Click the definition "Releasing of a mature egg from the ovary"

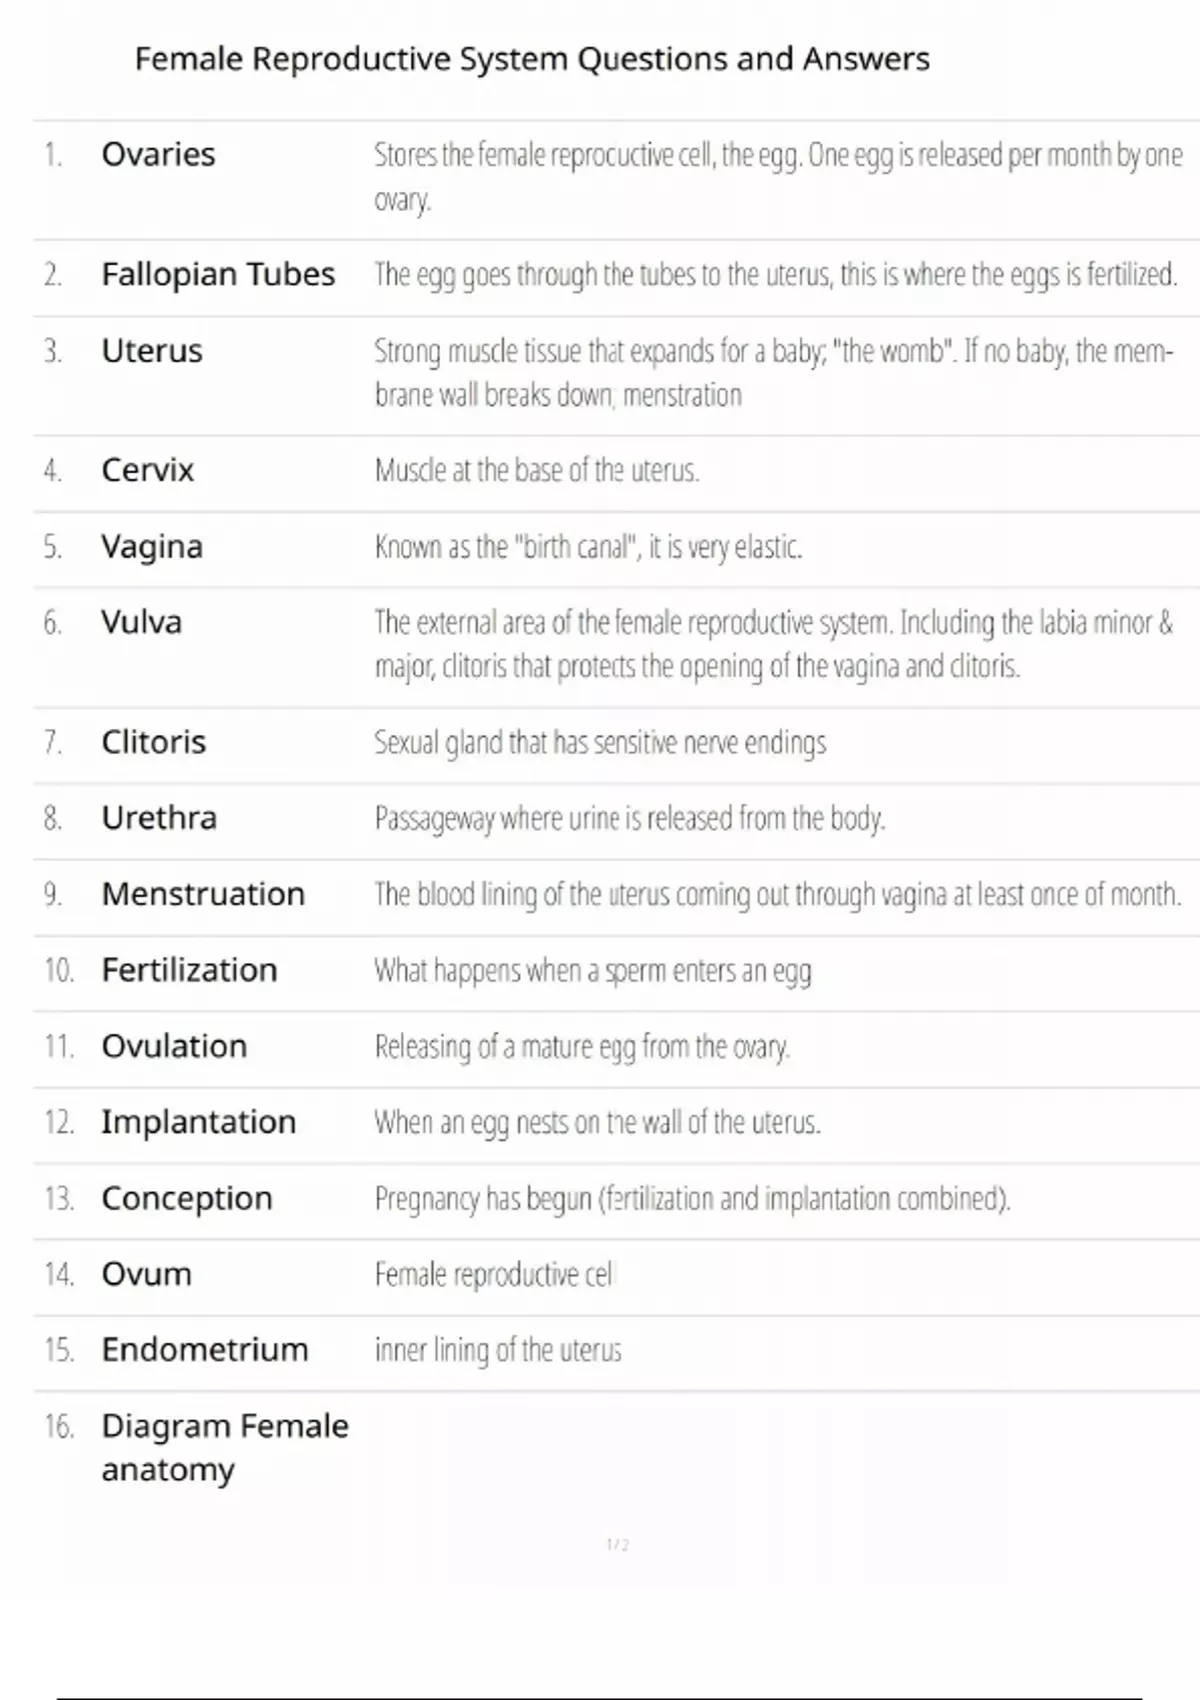(x=582, y=1047)
